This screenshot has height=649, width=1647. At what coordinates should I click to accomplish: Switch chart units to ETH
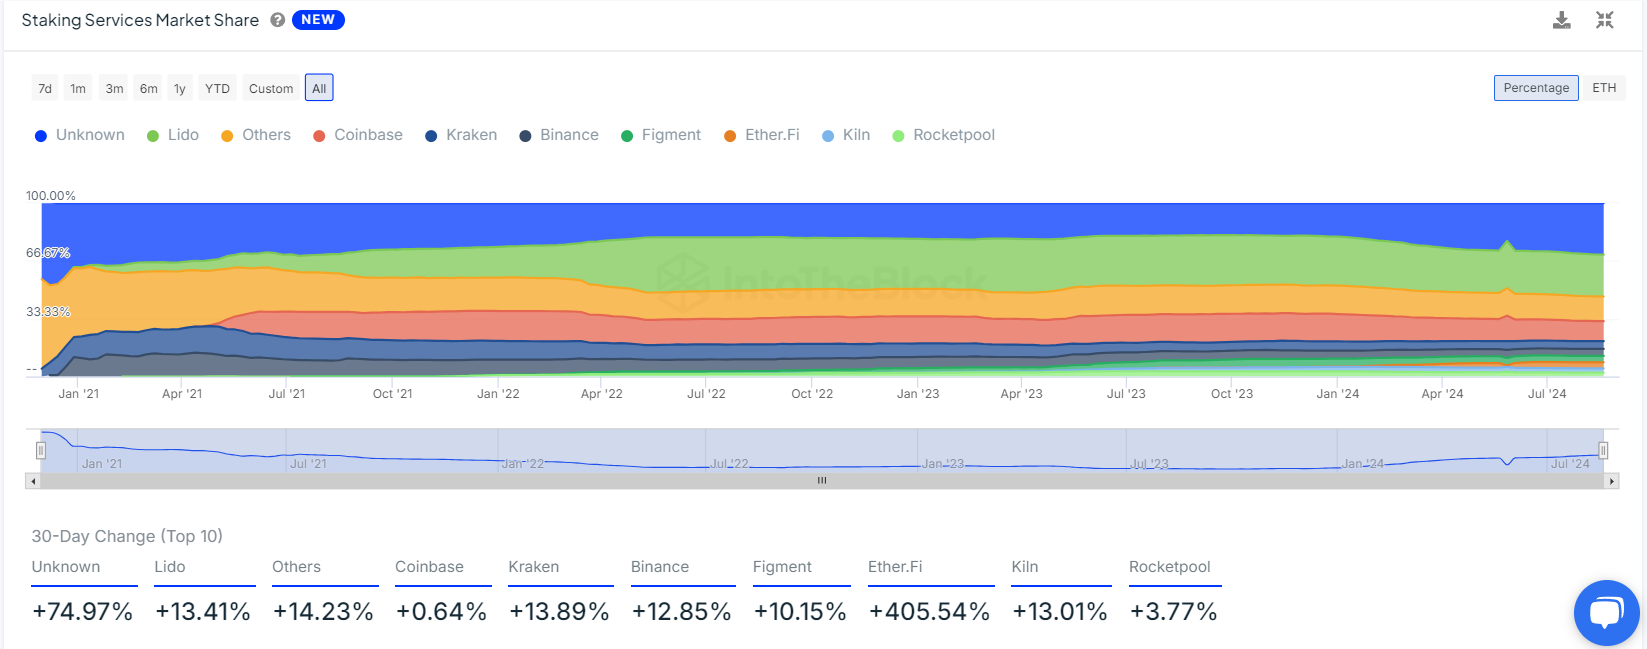tap(1604, 88)
